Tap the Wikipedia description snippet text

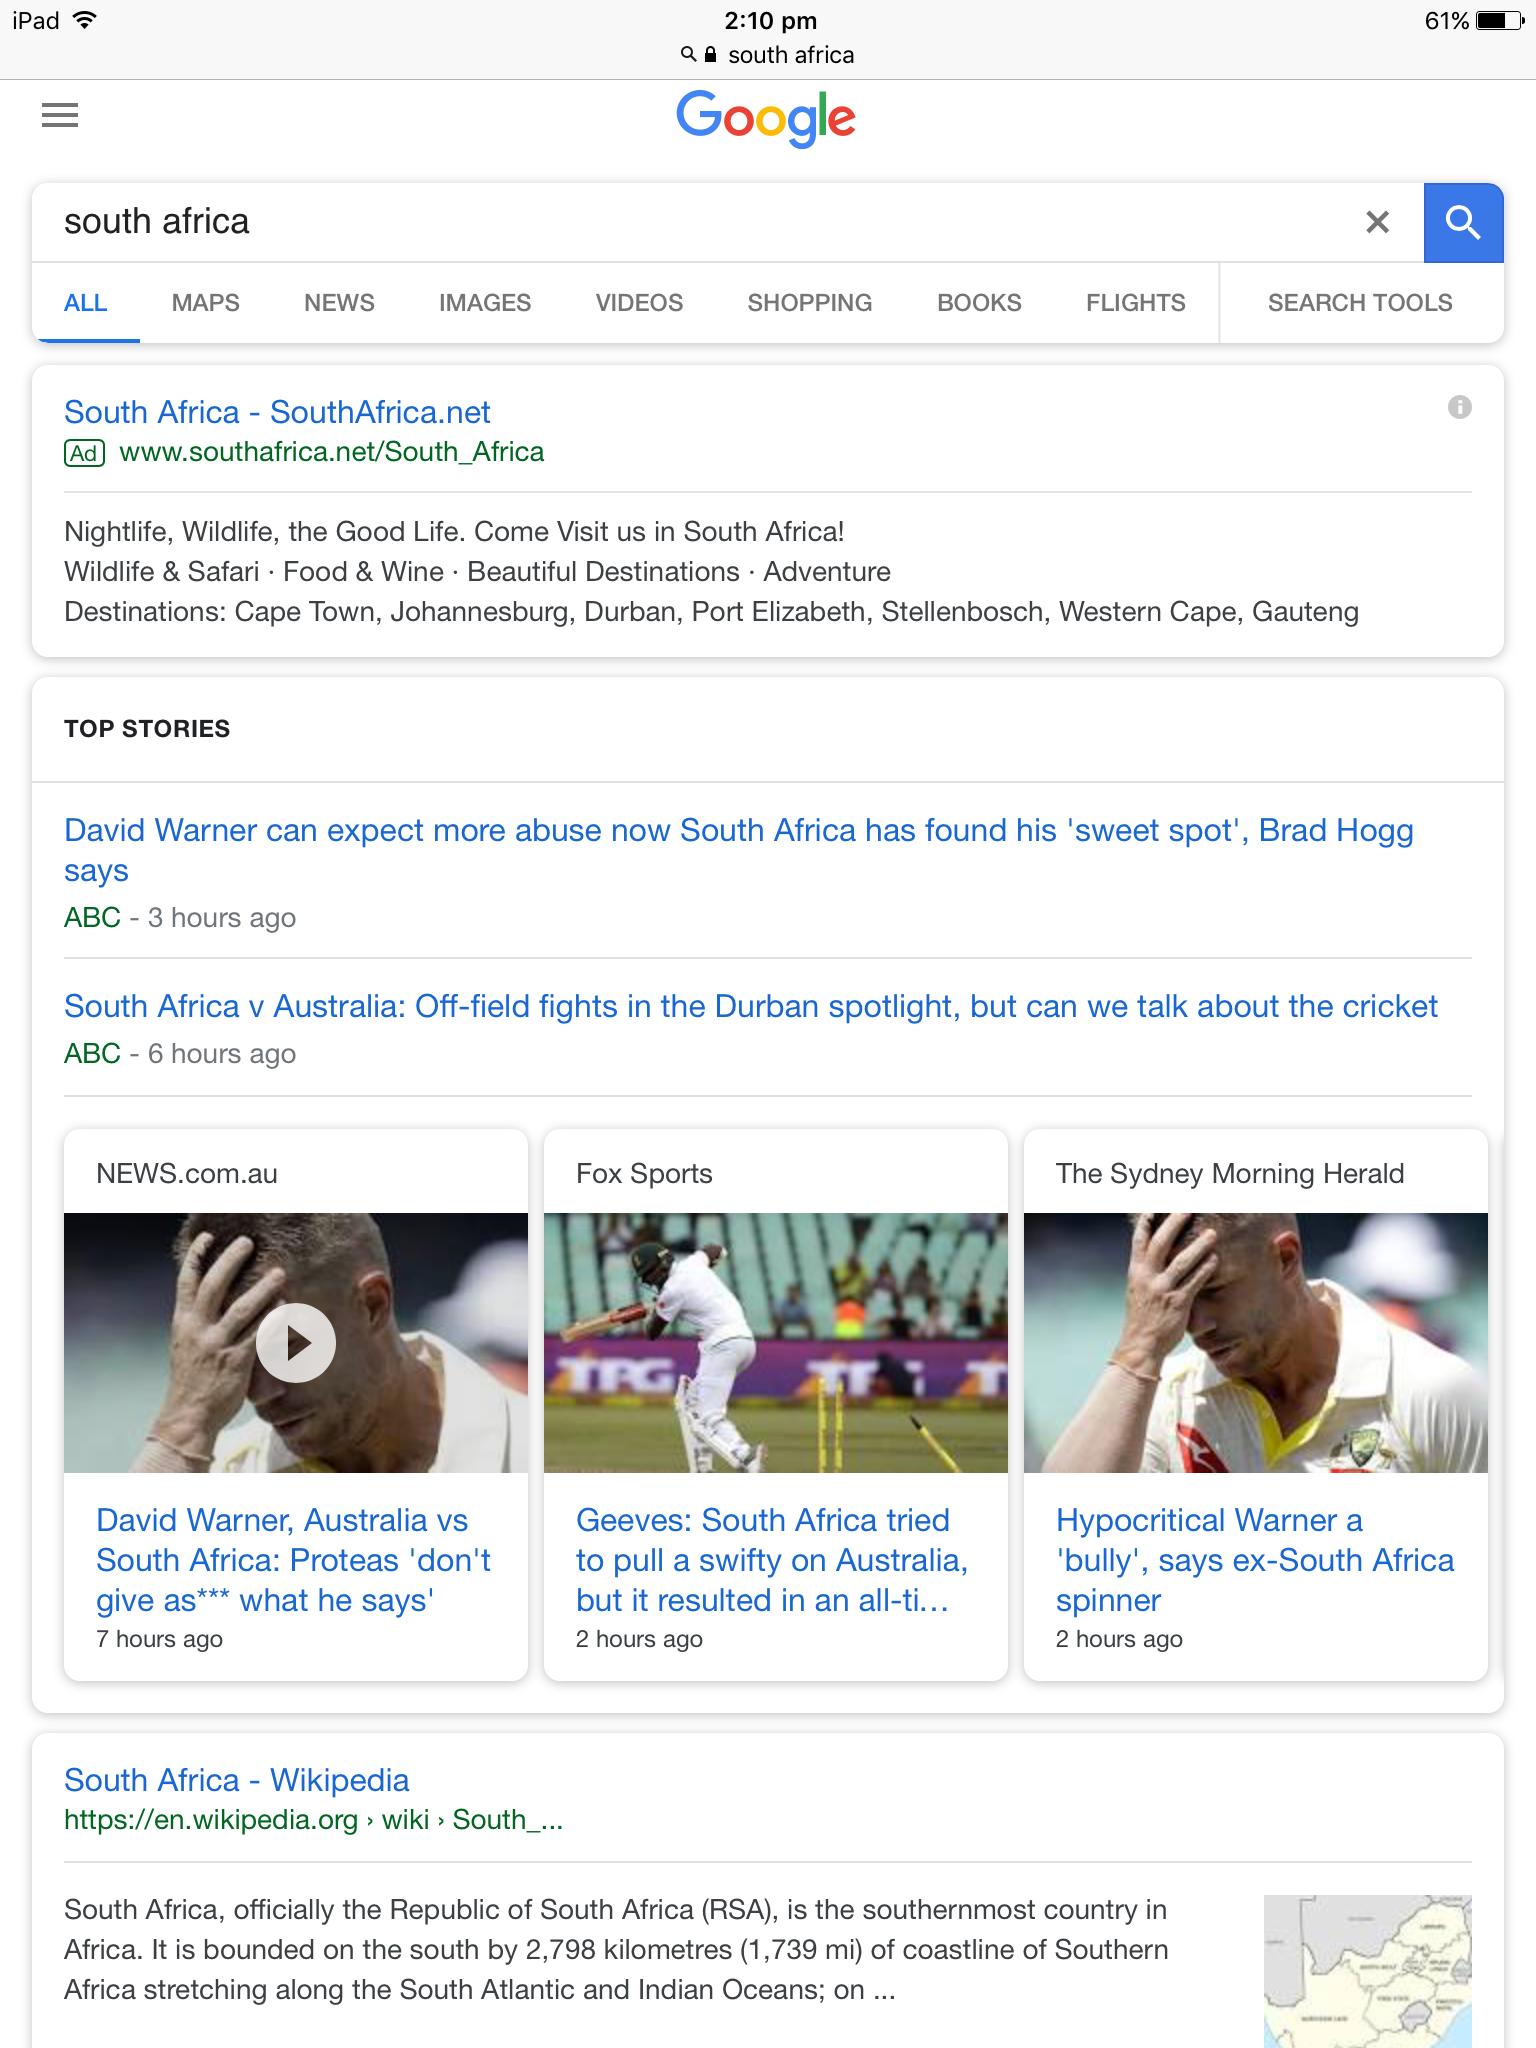point(616,1950)
